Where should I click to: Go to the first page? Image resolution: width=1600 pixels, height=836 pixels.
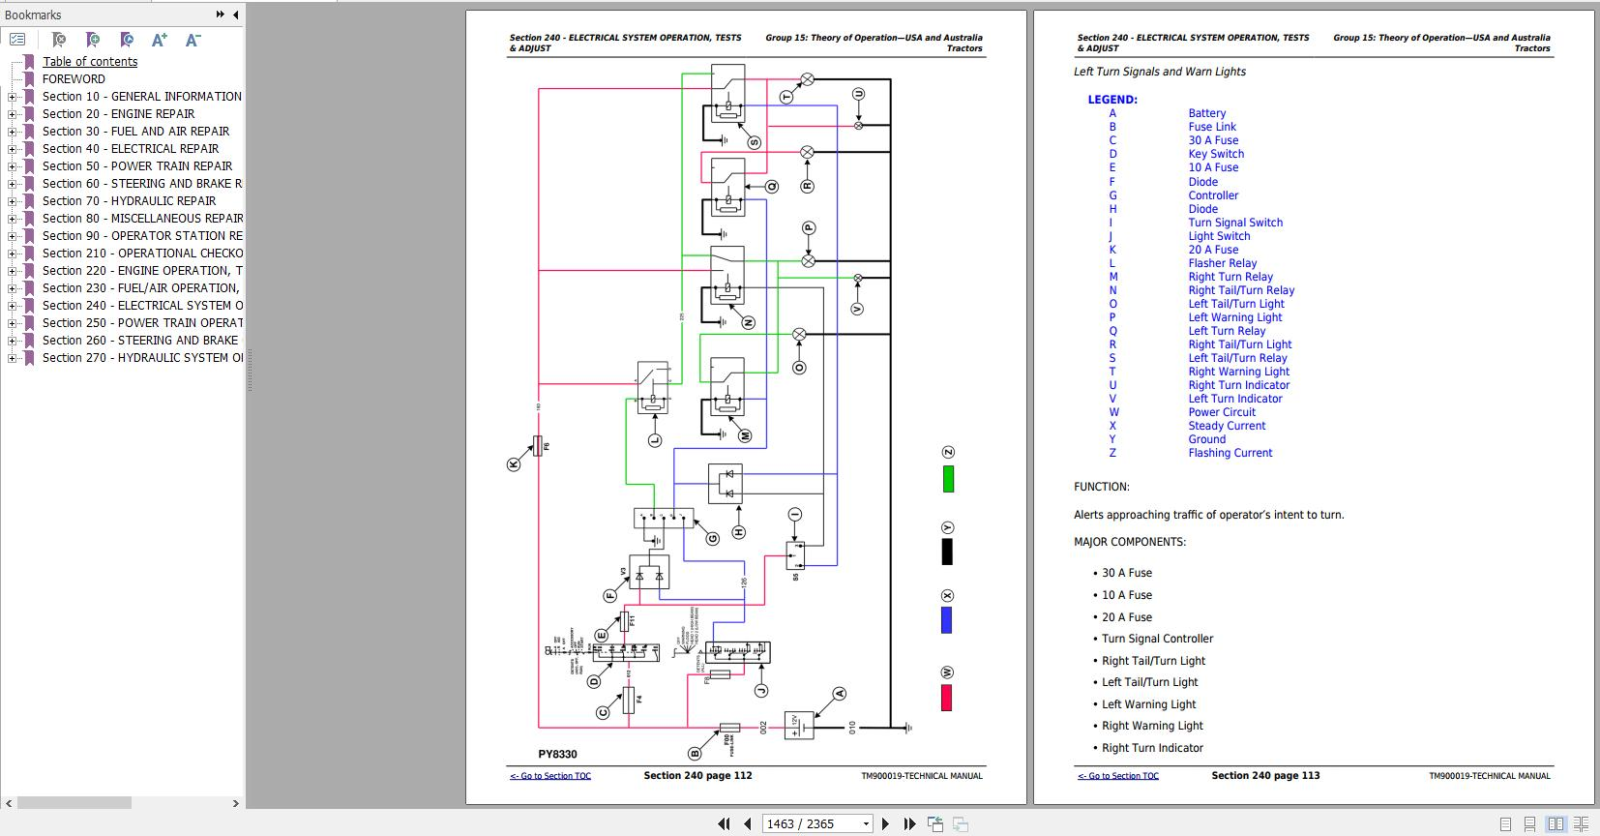724,824
